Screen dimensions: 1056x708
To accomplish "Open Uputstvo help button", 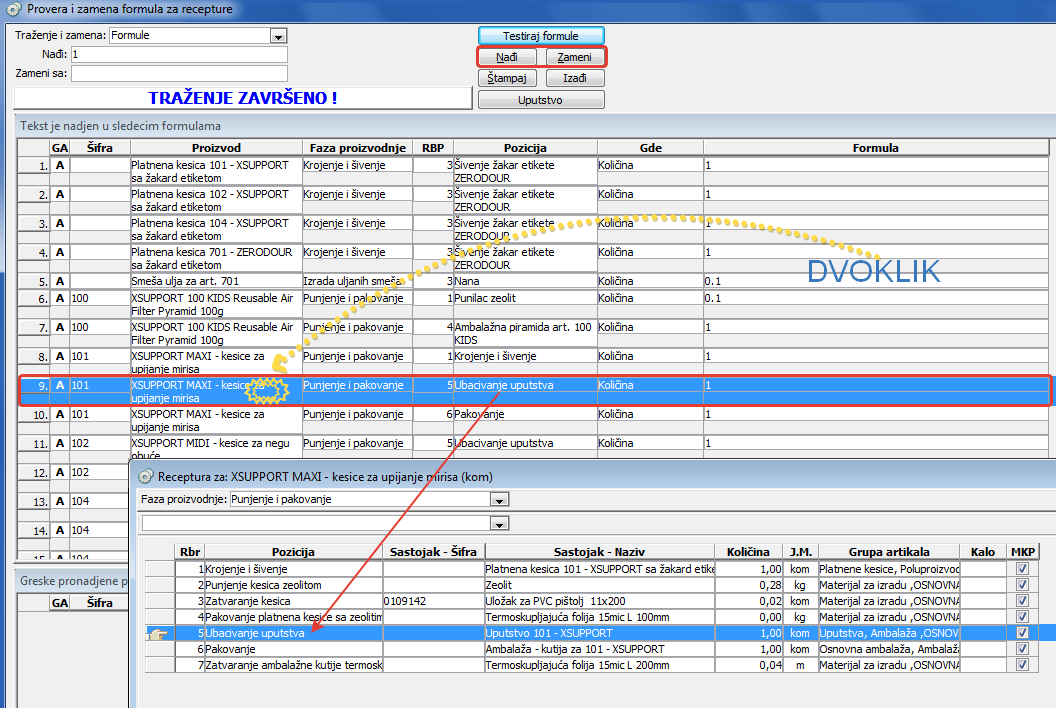I will (541, 100).
